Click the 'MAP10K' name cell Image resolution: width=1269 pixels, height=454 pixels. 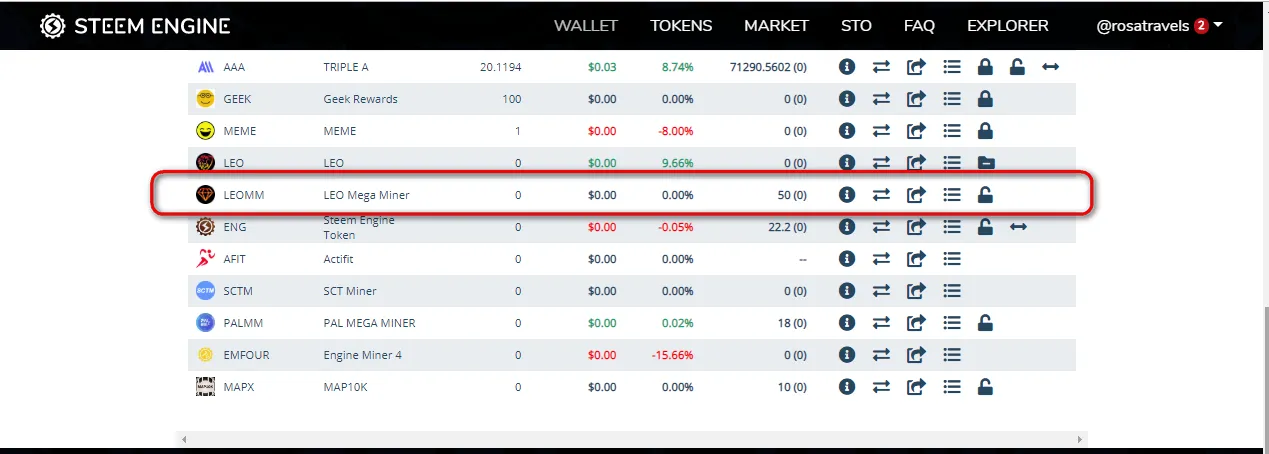pyautogui.click(x=347, y=387)
